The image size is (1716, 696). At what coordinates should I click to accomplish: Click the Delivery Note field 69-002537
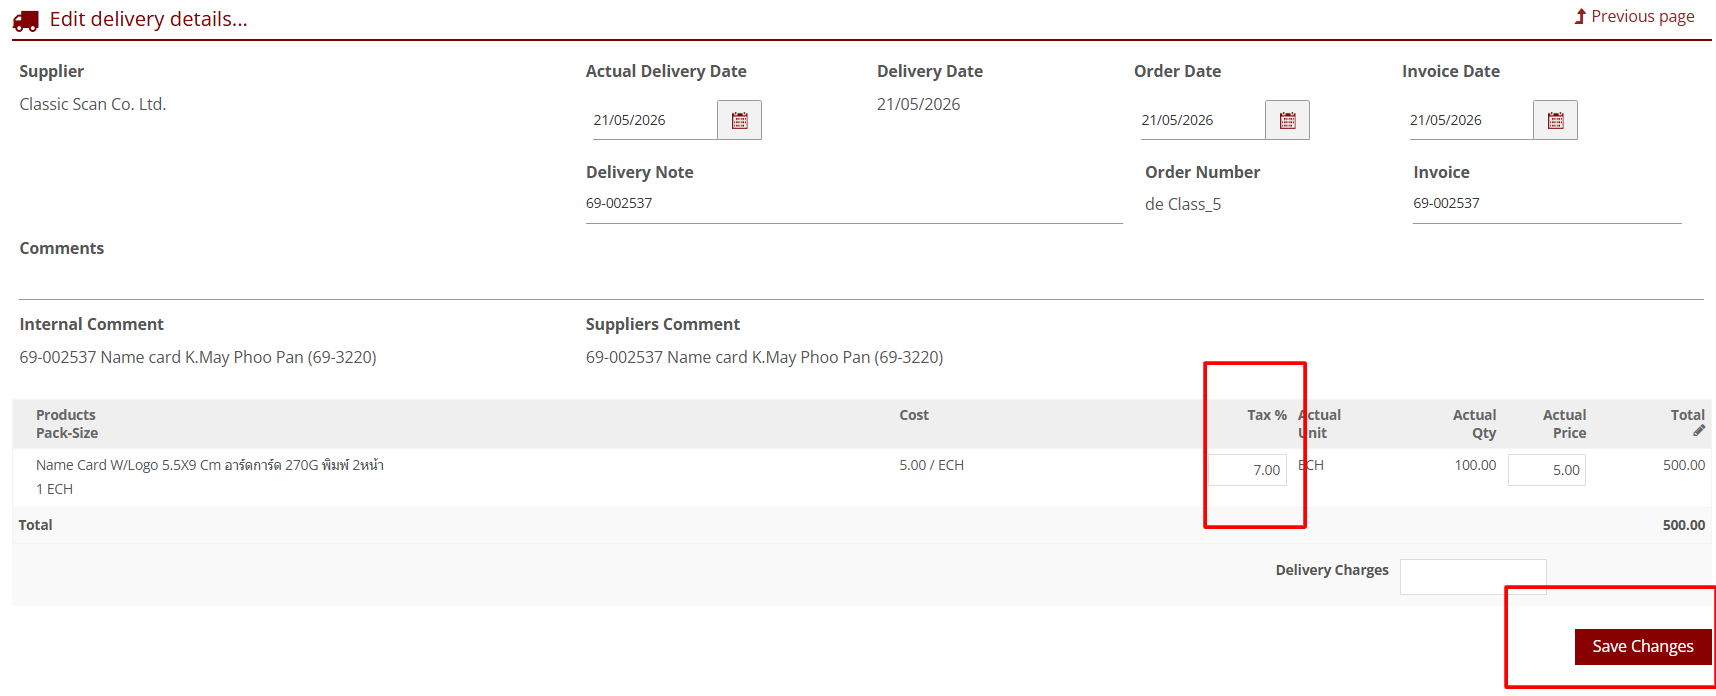point(854,204)
